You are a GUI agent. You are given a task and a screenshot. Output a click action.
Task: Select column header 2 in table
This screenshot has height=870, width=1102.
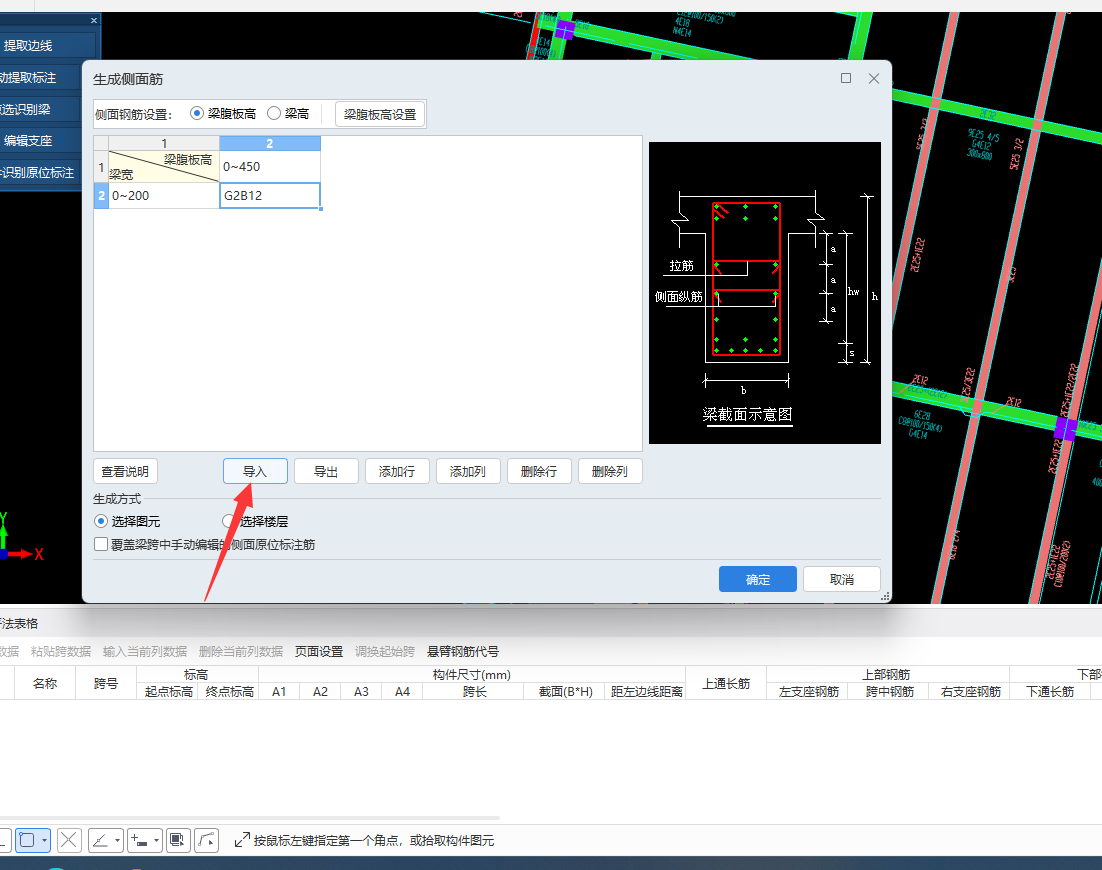(270, 143)
